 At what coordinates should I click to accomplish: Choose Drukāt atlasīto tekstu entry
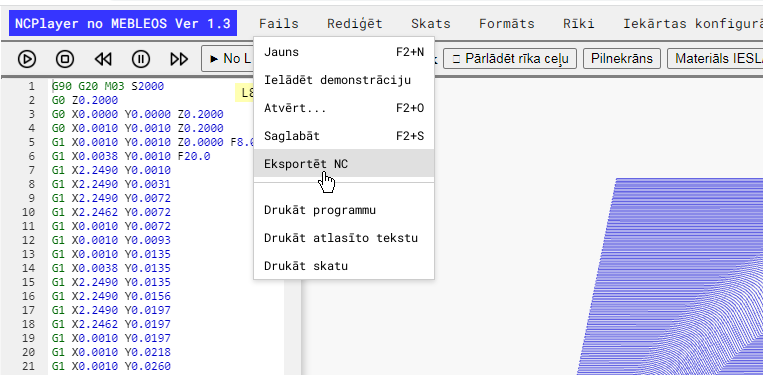click(x=344, y=238)
